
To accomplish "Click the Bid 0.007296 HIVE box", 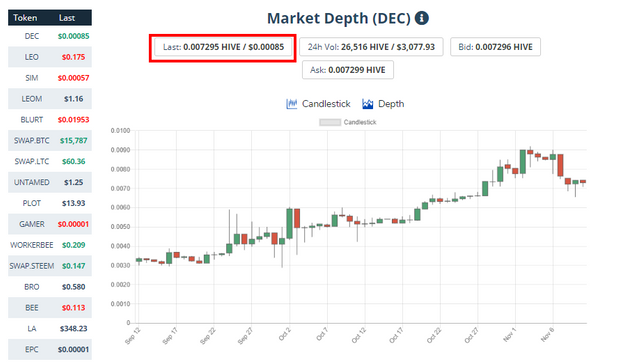I will 495,47.
